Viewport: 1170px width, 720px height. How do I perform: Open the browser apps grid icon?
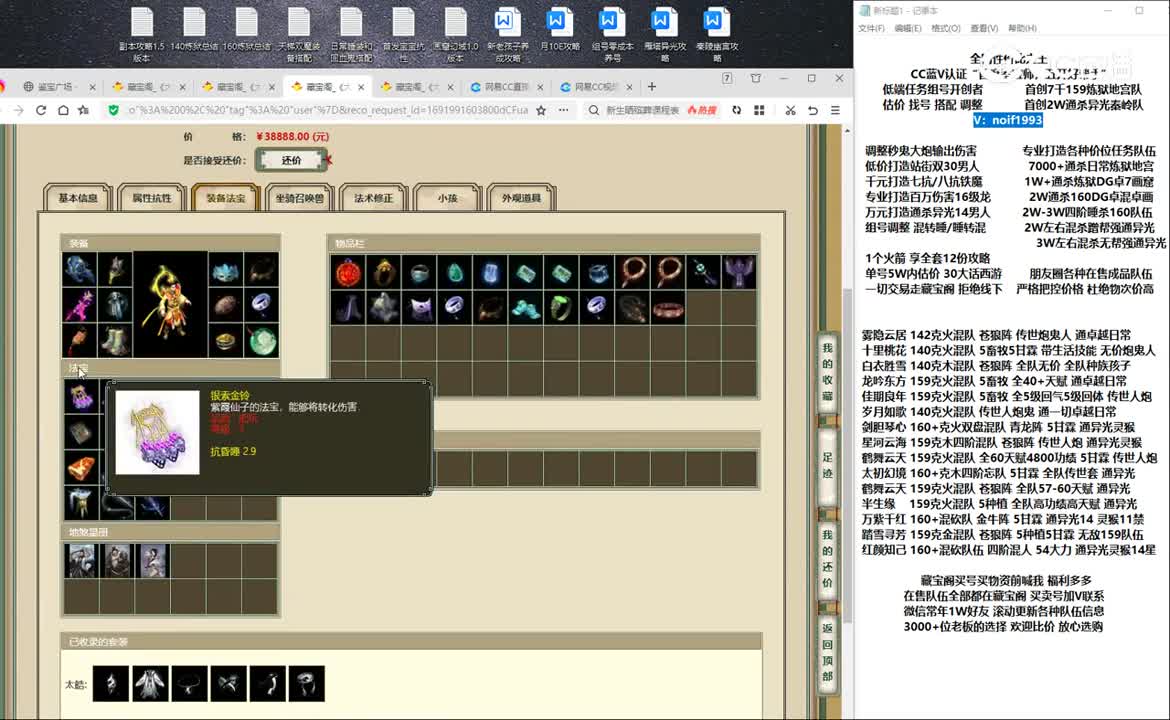(x=759, y=110)
